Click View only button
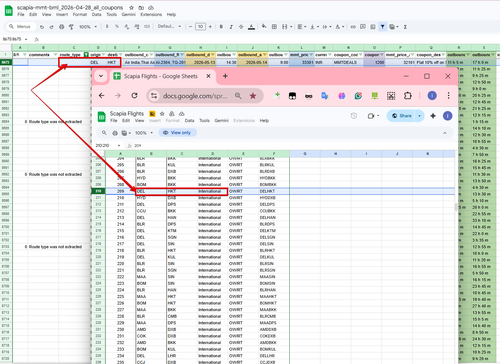The height and width of the screenshot is (364, 500). pyautogui.click(x=177, y=133)
